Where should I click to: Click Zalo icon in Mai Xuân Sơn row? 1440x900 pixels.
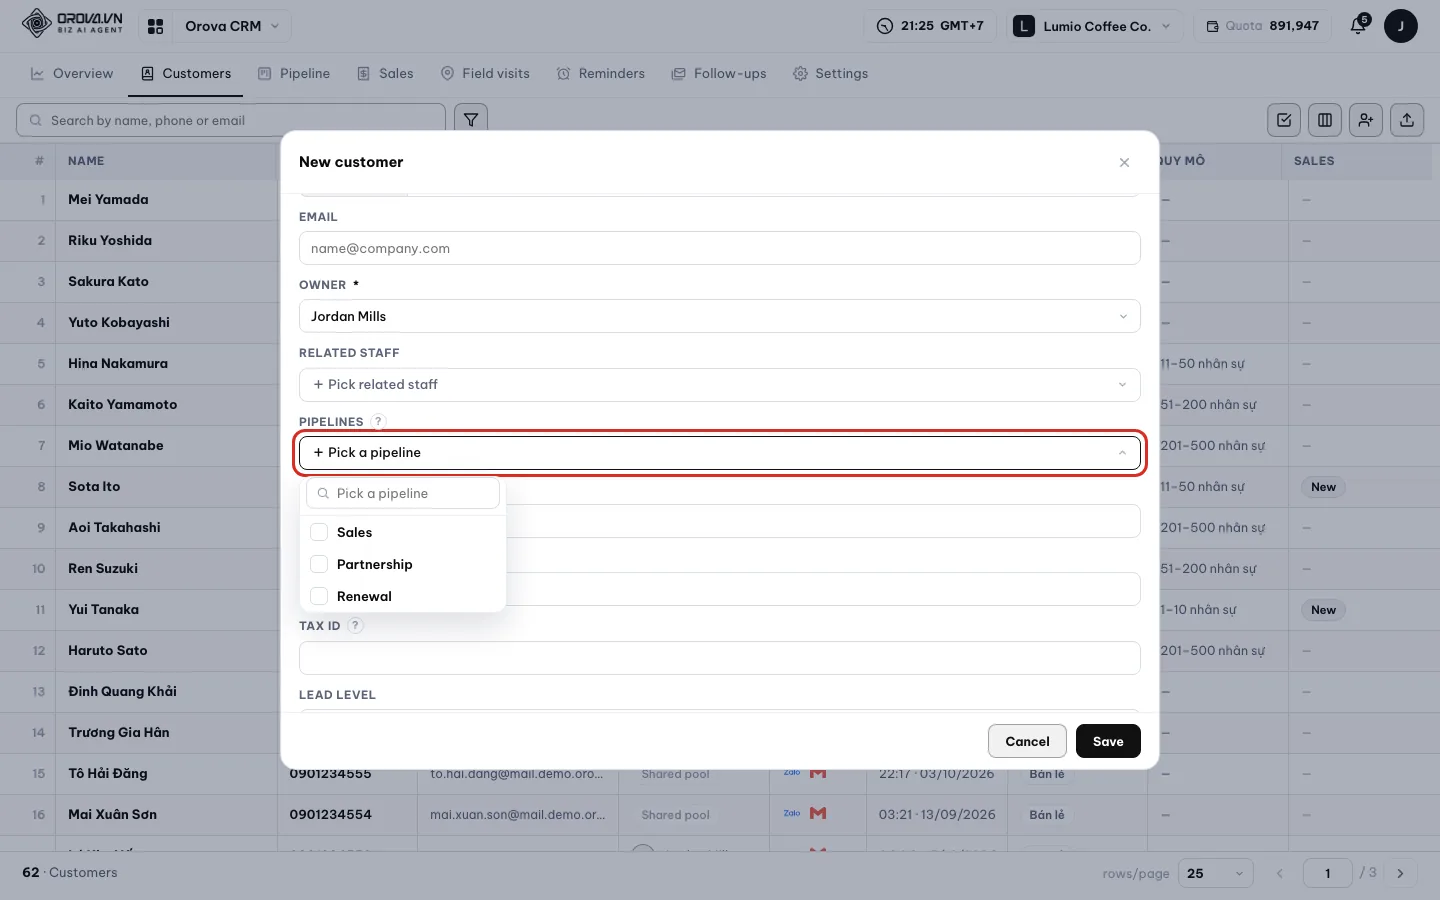pos(792,814)
